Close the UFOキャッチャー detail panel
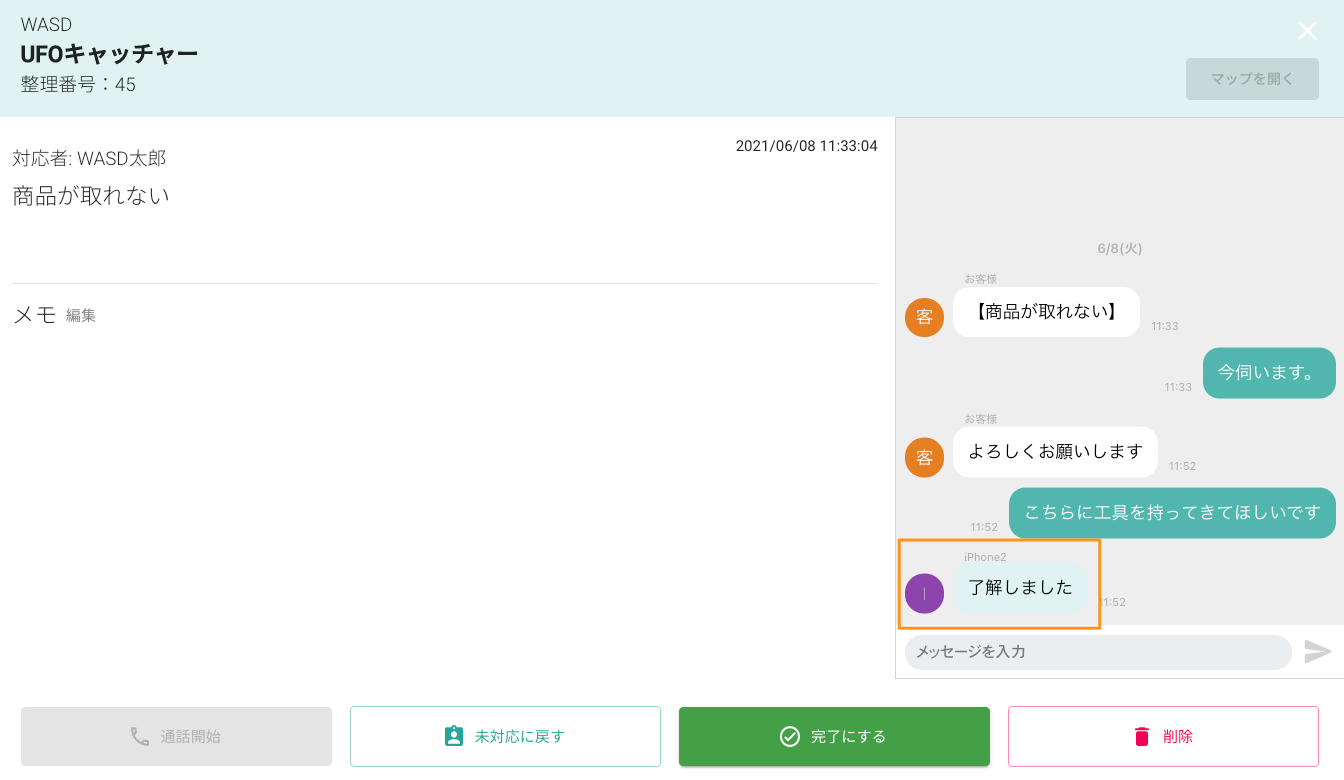 1307,31
